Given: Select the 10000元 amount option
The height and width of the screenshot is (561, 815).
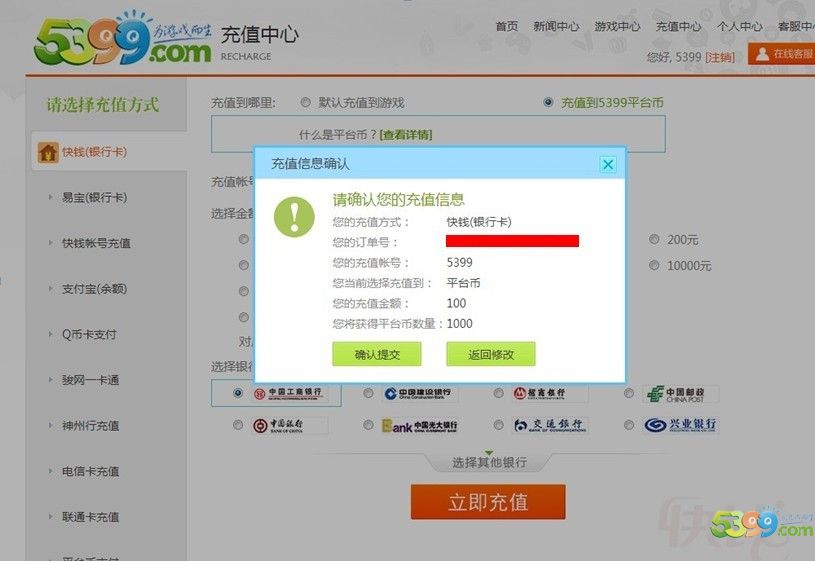Looking at the screenshot, I should (x=654, y=265).
